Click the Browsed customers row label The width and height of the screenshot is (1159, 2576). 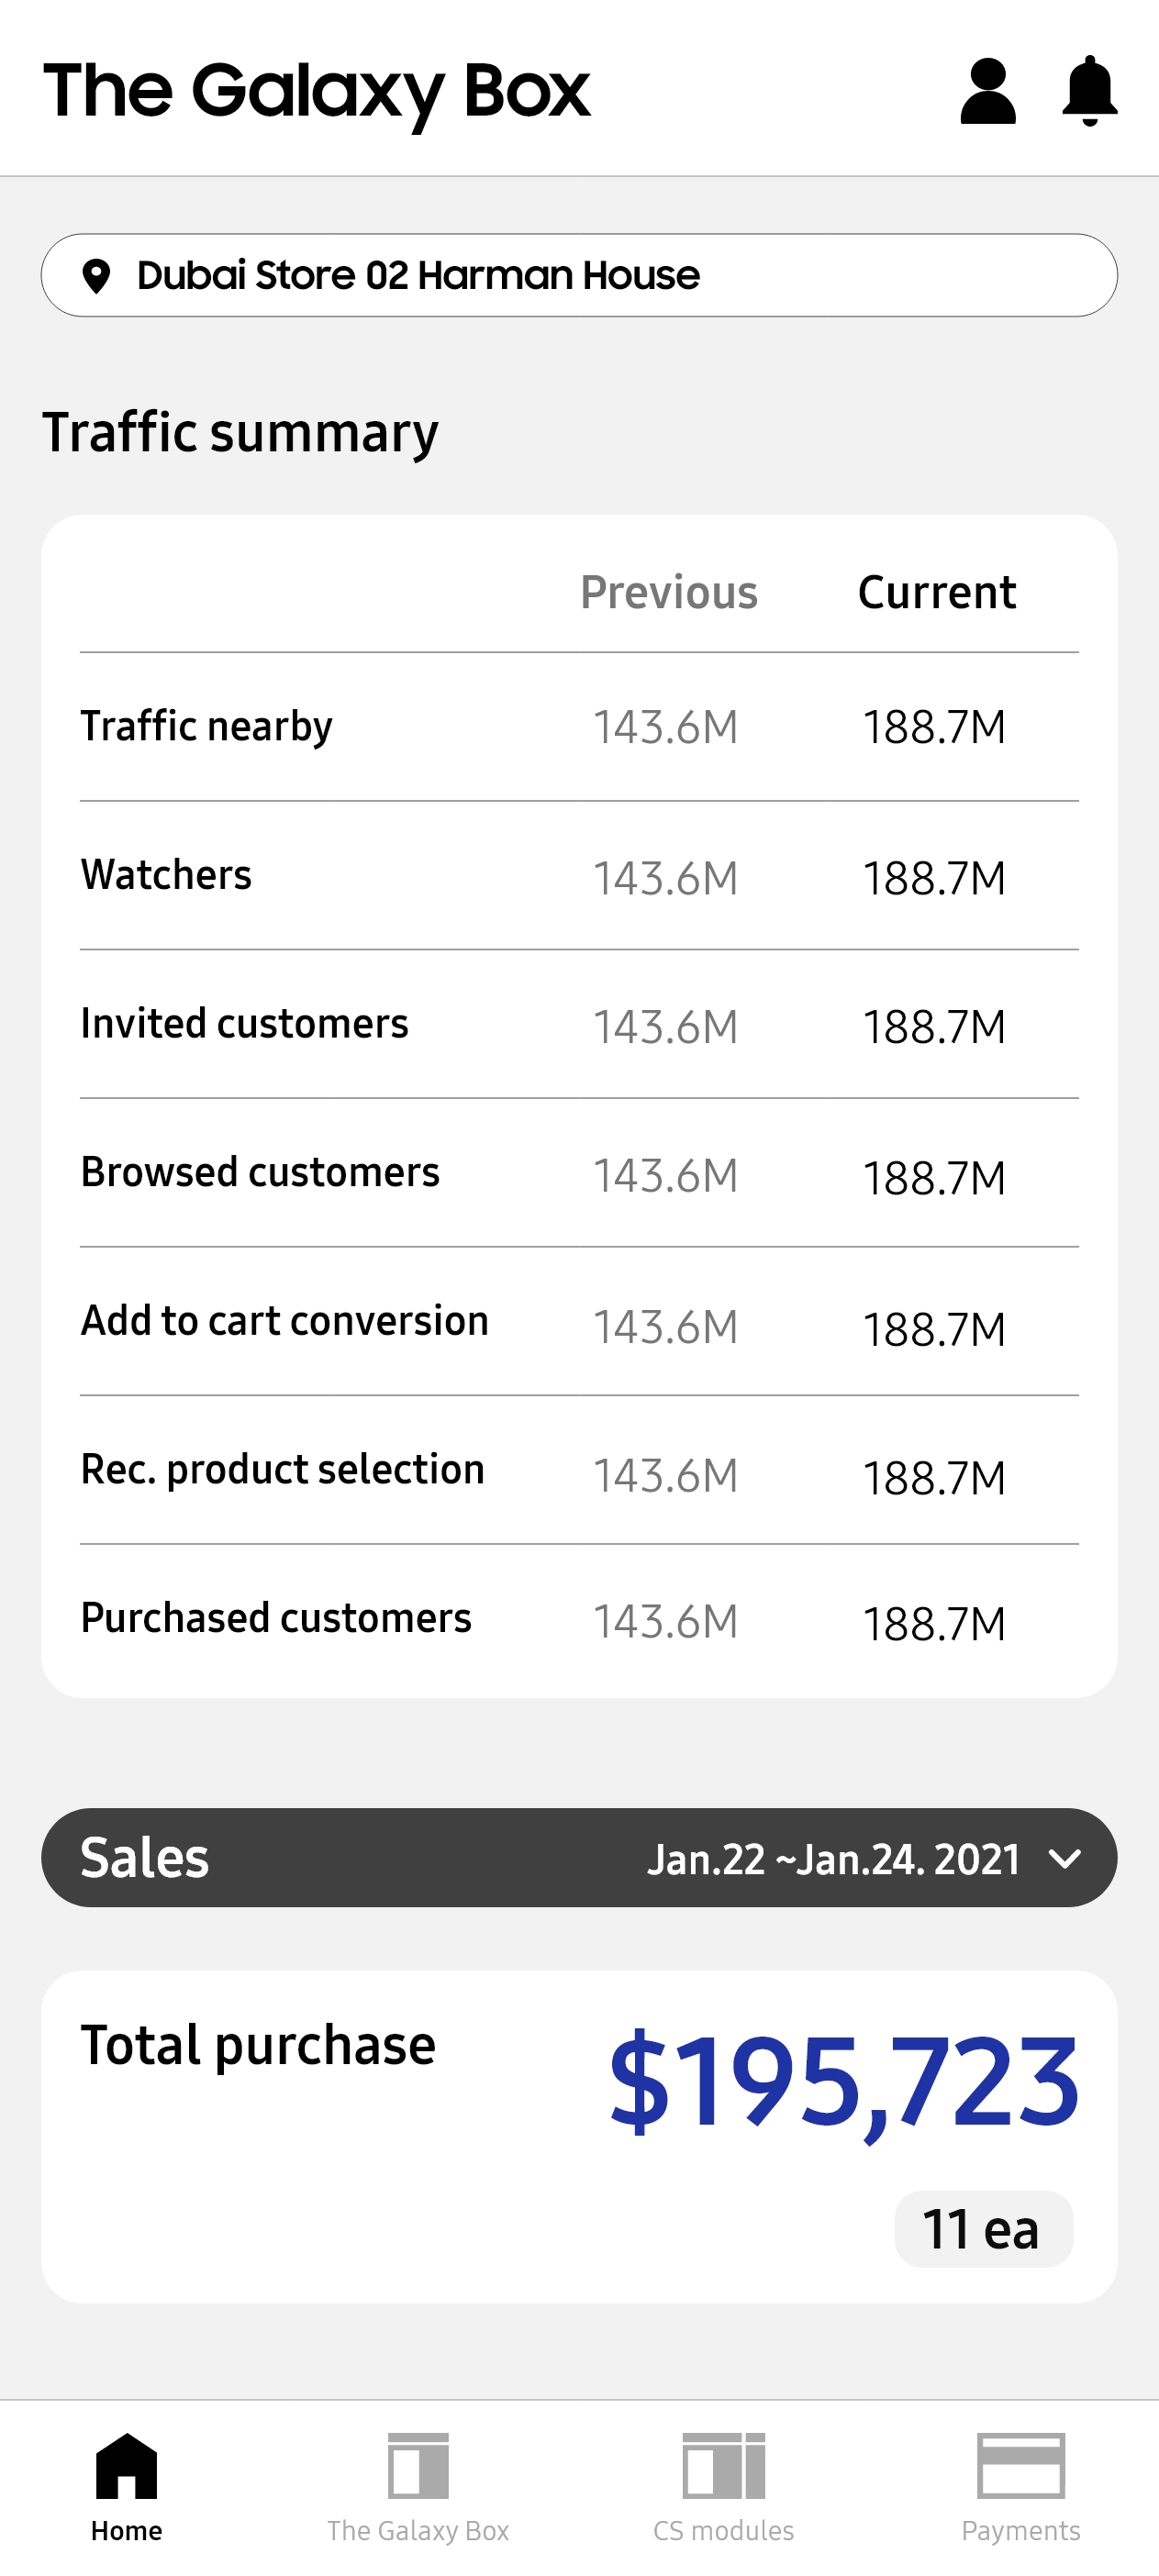[x=260, y=1172]
